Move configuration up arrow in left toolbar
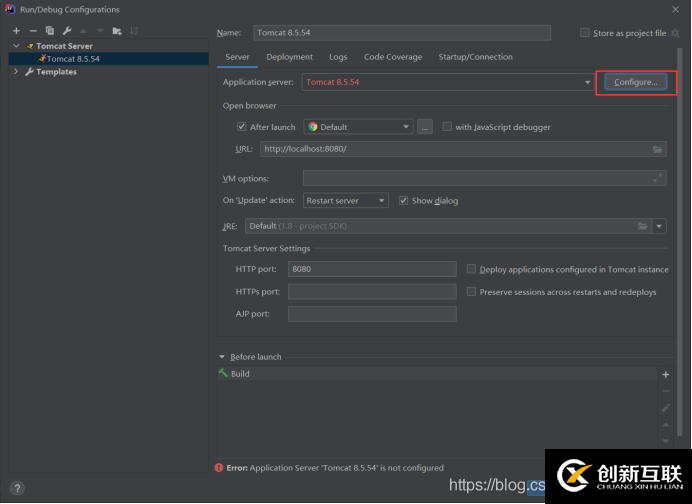The image size is (692, 504). coord(83,31)
